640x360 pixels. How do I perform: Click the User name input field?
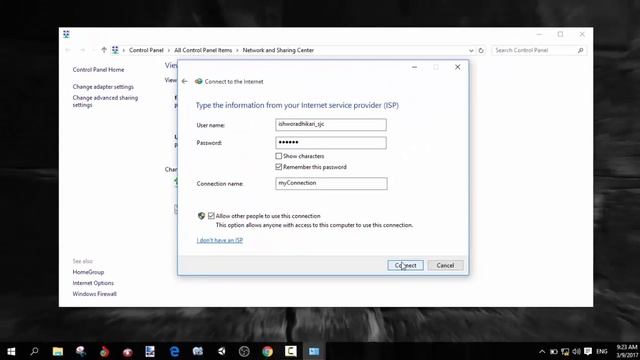331,124
